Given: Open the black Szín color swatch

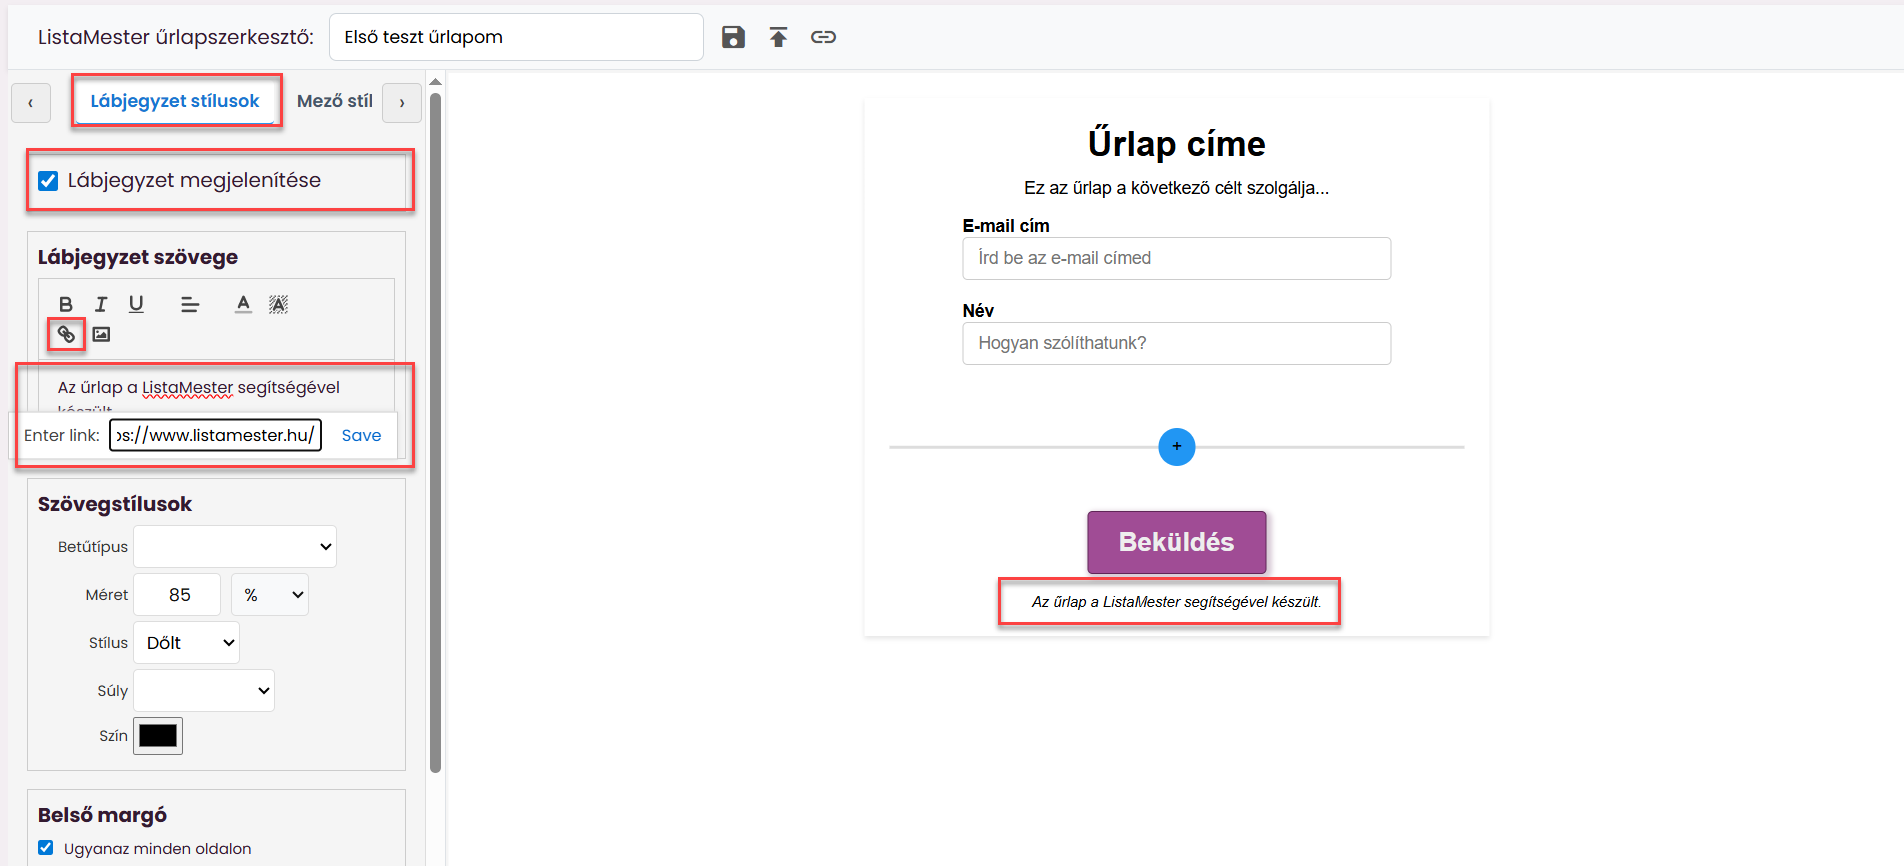Looking at the screenshot, I should point(158,736).
